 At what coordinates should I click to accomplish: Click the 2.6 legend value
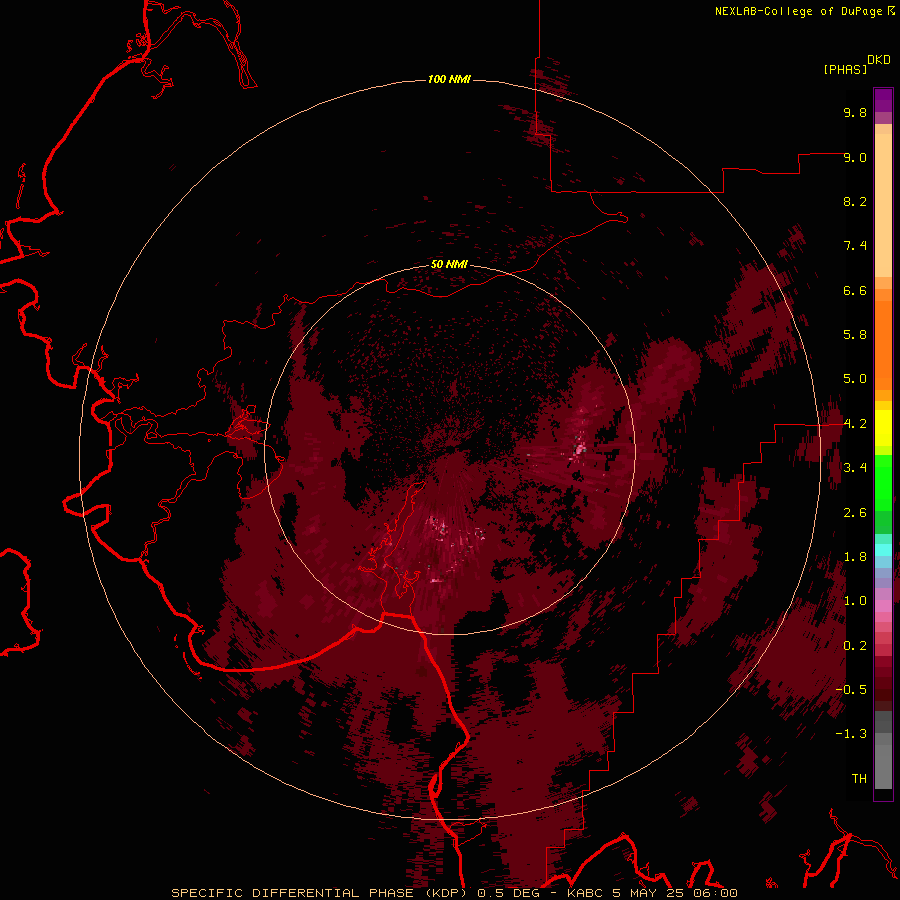855,513
